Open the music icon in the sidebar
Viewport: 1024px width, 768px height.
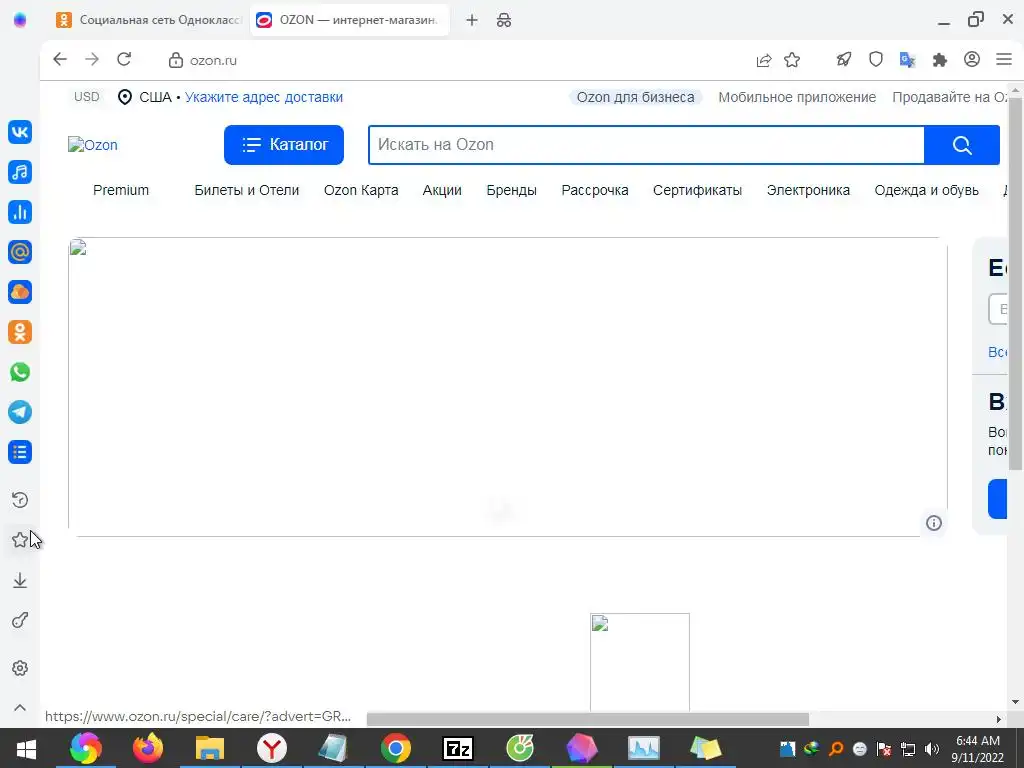[20, 172]
